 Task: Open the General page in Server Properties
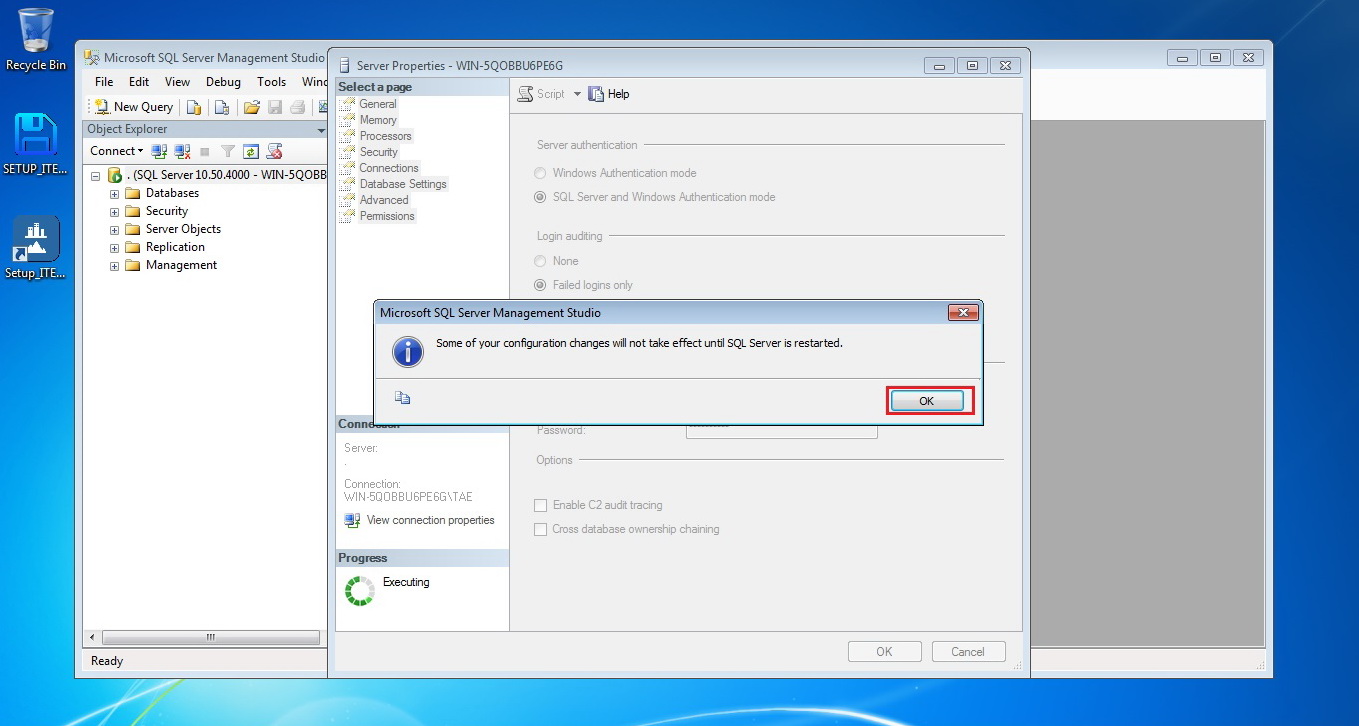point(377,104)
